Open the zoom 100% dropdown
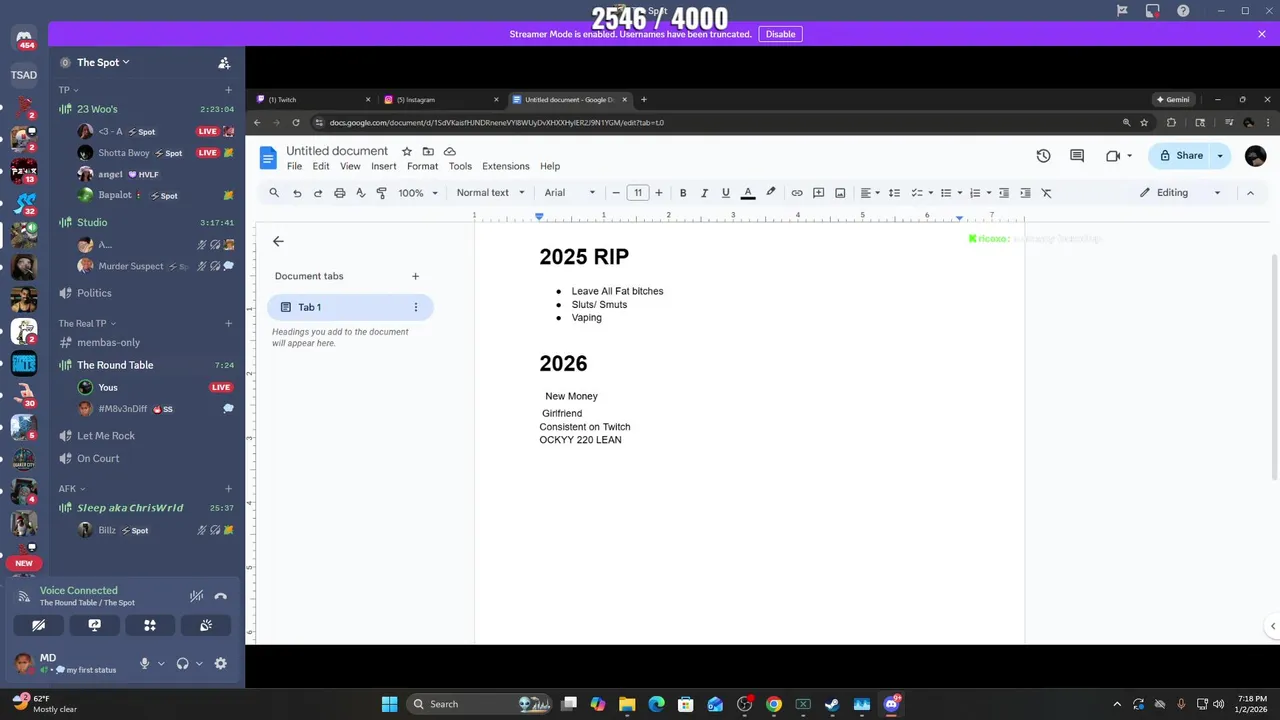Image resolution: width=1280 pixels, height=720 pixels. [418, 193]
